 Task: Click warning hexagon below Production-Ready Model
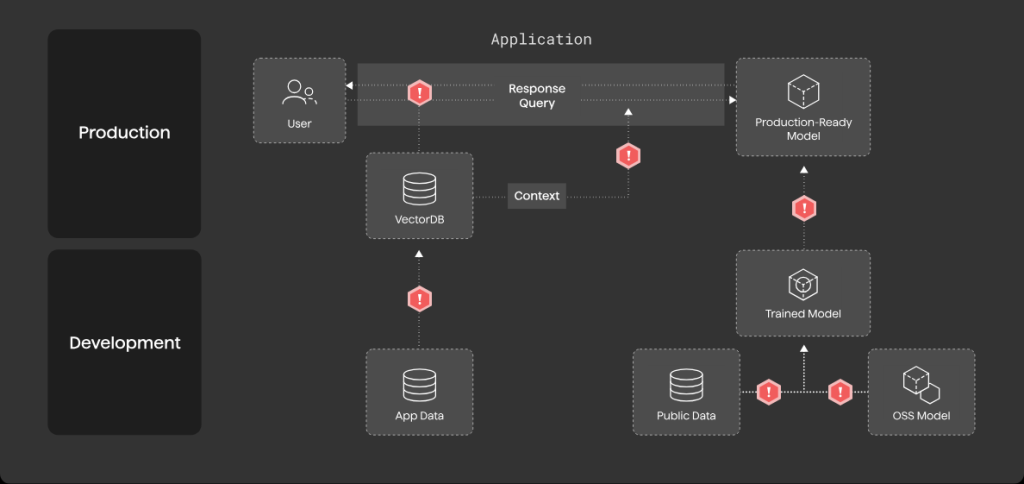coord(804,209)
